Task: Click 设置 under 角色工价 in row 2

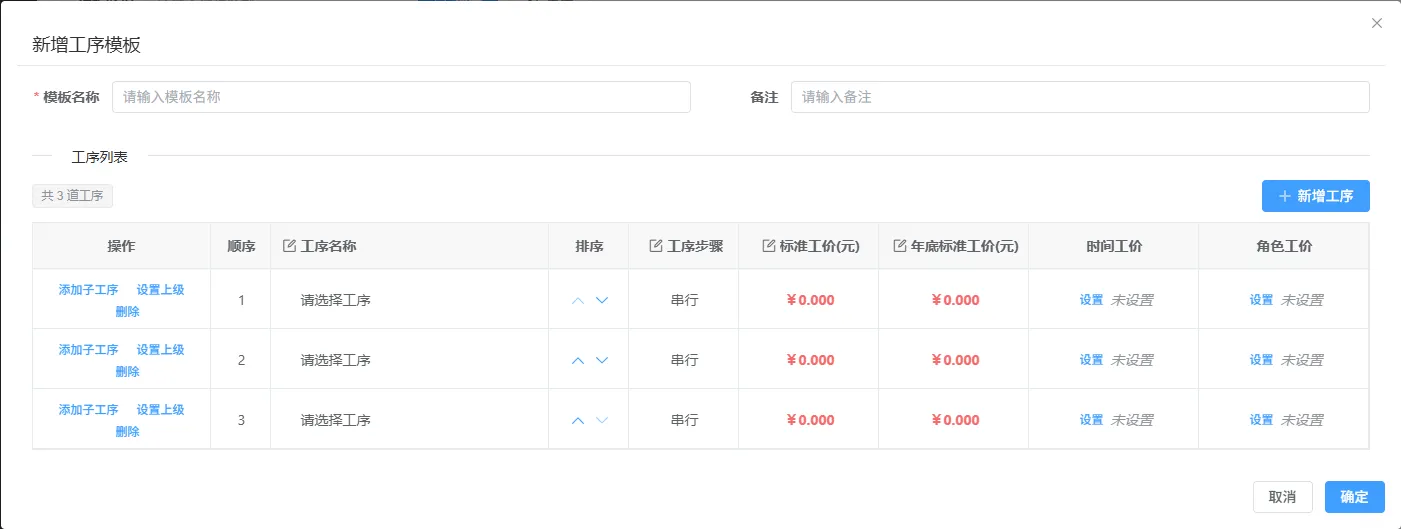Action: pyautogui.click(x=1261, y=360)
